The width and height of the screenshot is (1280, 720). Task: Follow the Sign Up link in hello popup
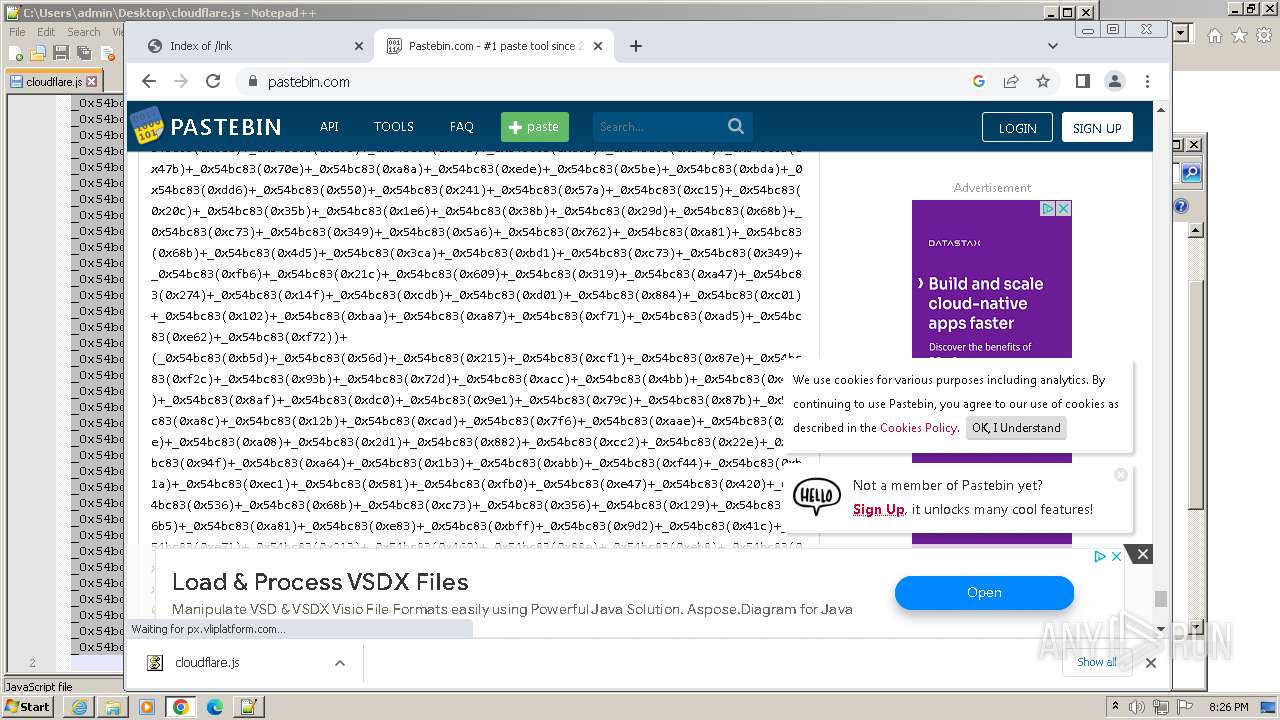point(878,510)
